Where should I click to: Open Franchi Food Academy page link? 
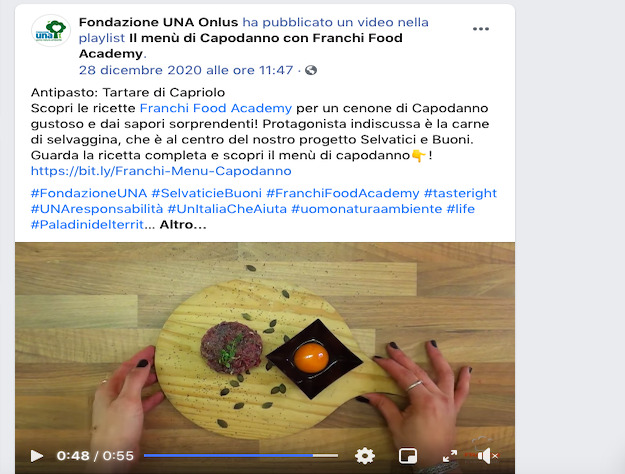(x=216, y=108)
